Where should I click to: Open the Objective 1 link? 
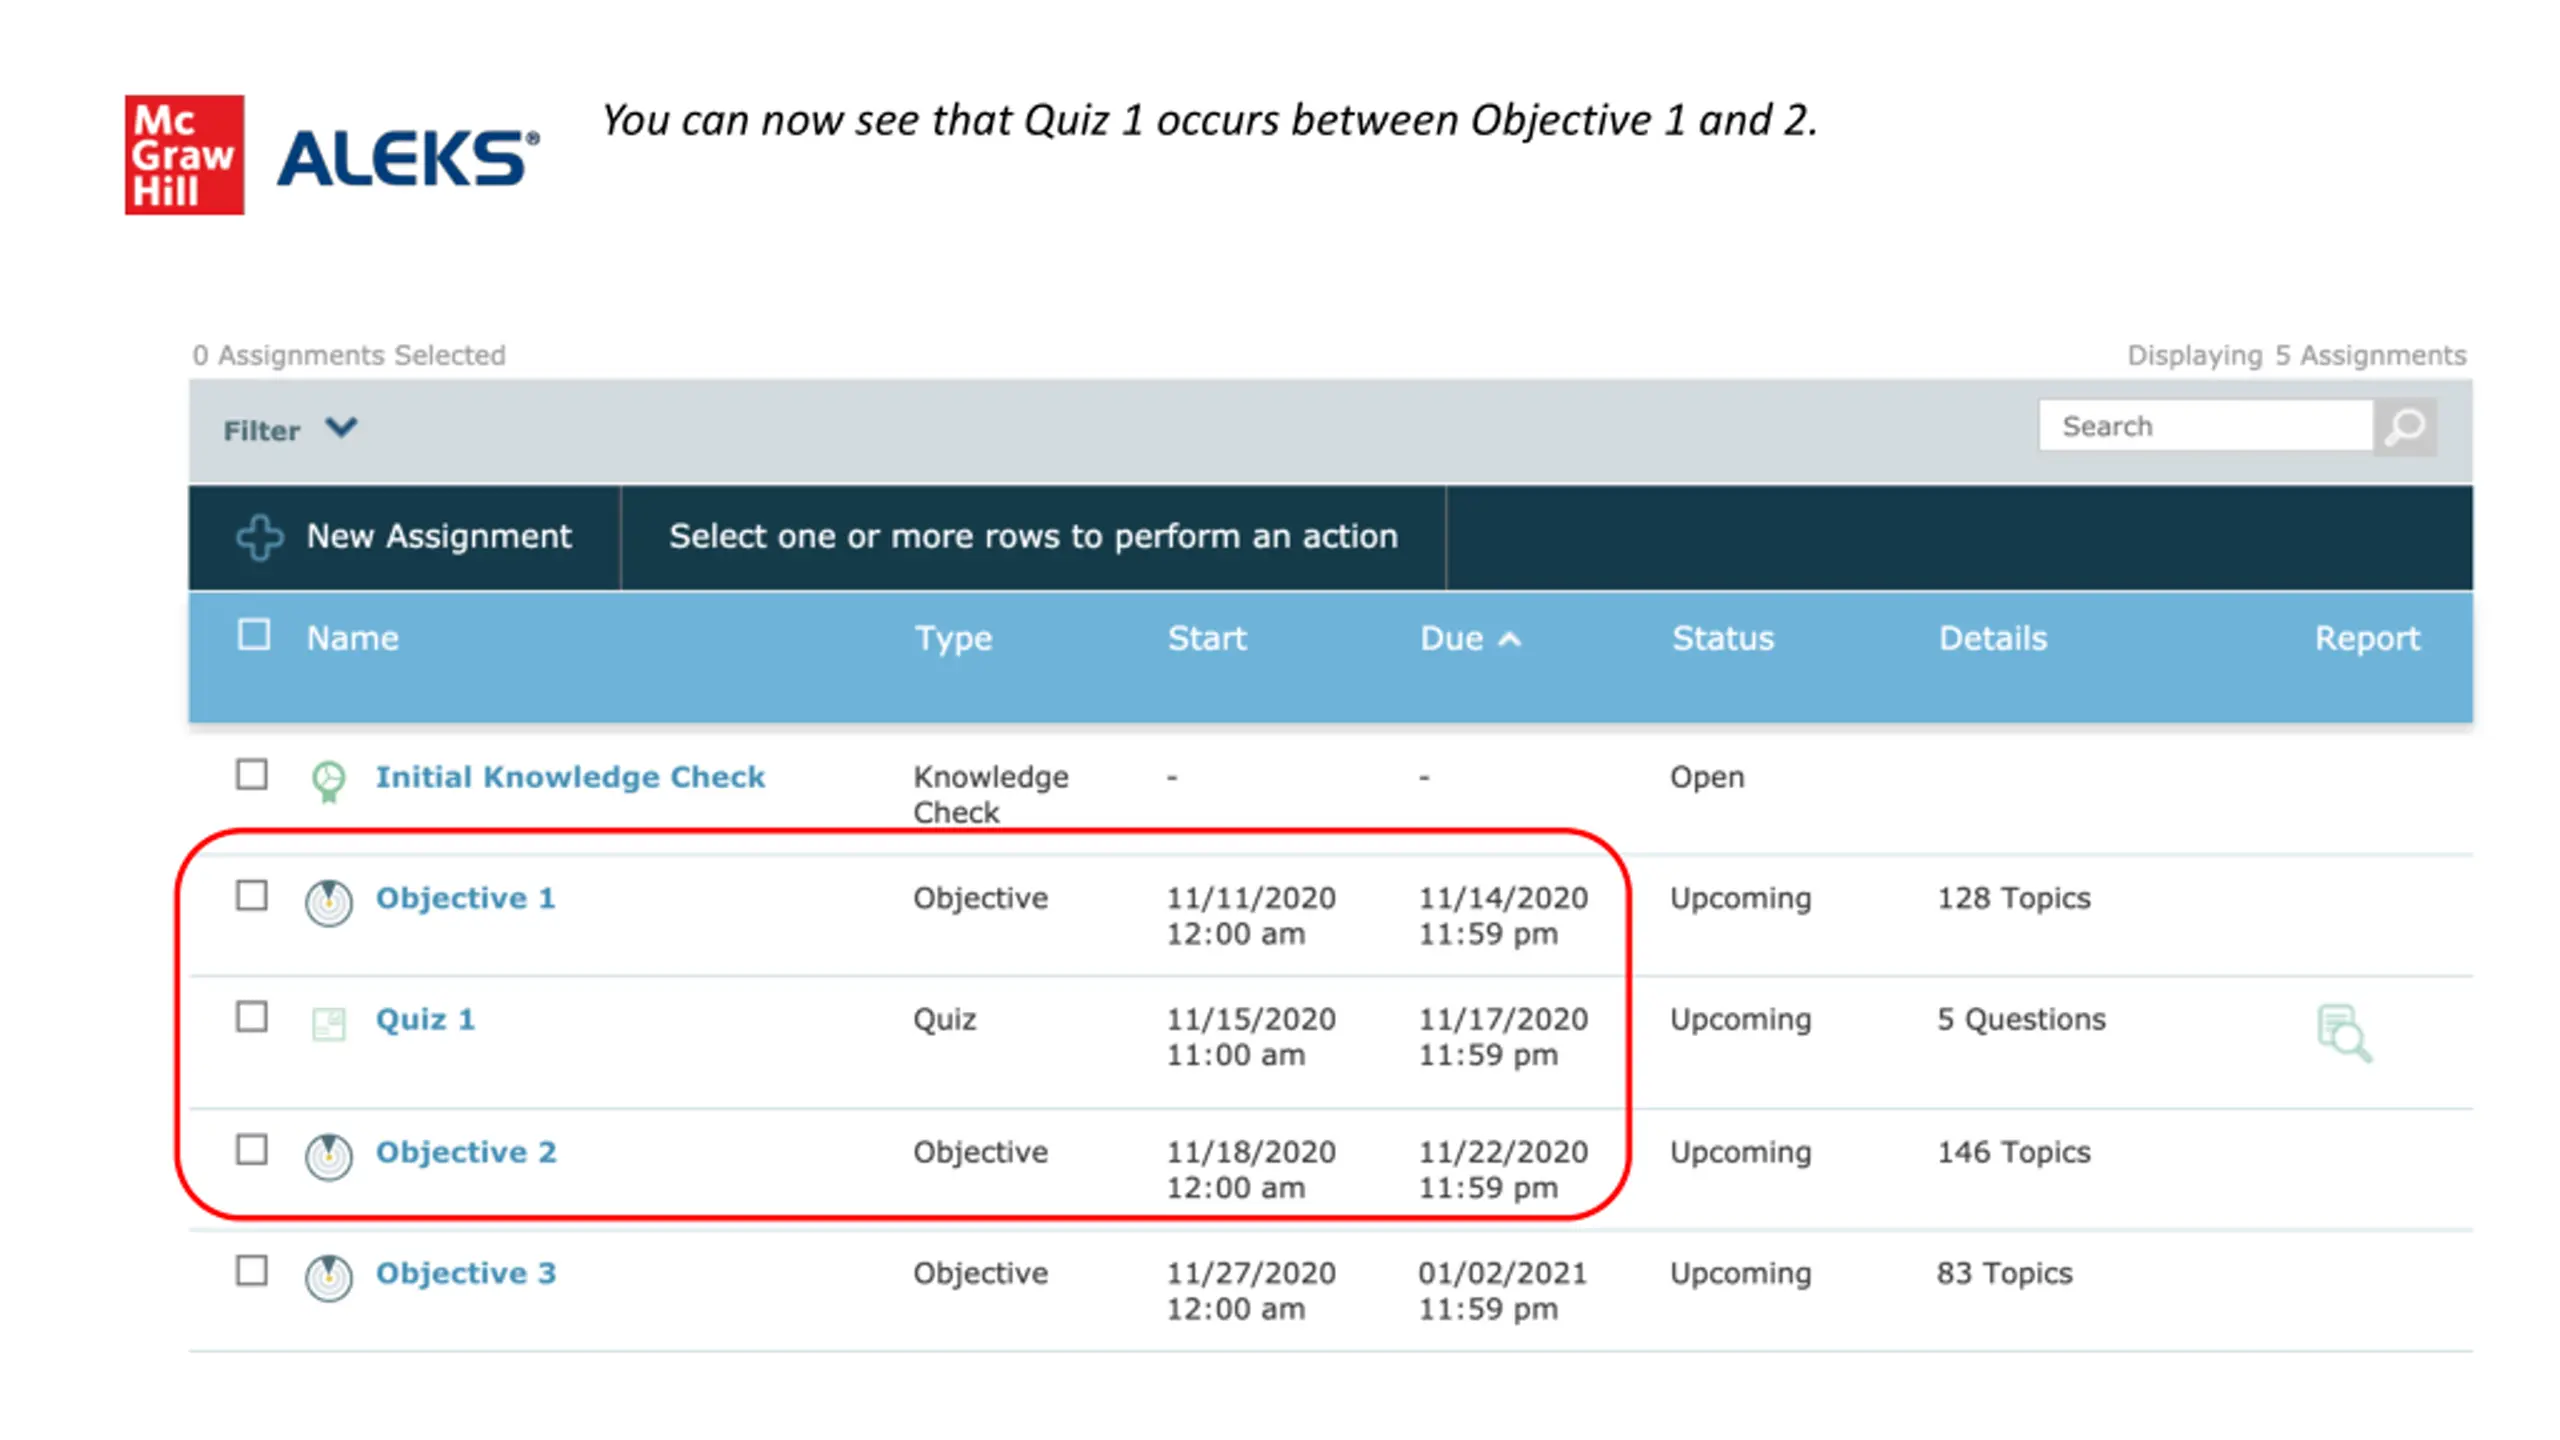click(x=465, y=898)
